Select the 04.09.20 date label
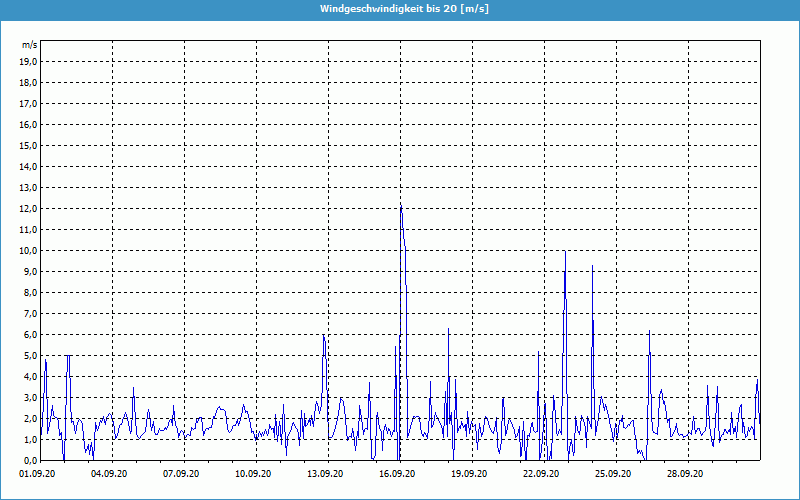This screenshot has height=500, width=800. 113,474
